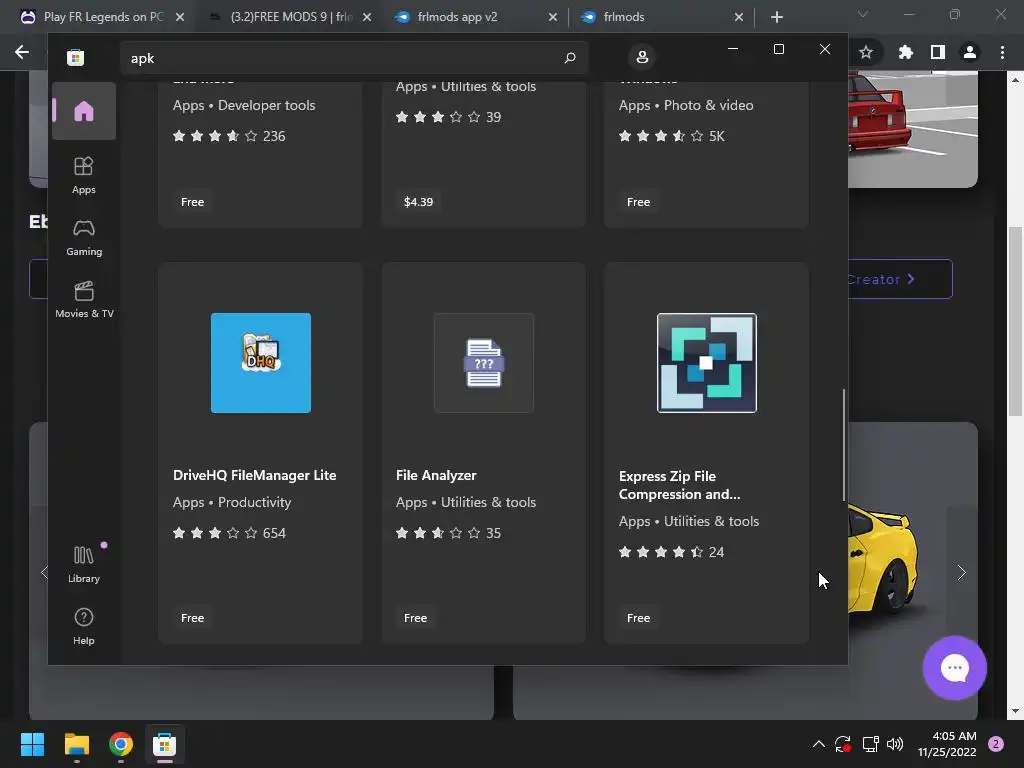Screen dimensions: 1024x768
Task: Open Express Zip File Compression app icon
Action: point(707,363)
